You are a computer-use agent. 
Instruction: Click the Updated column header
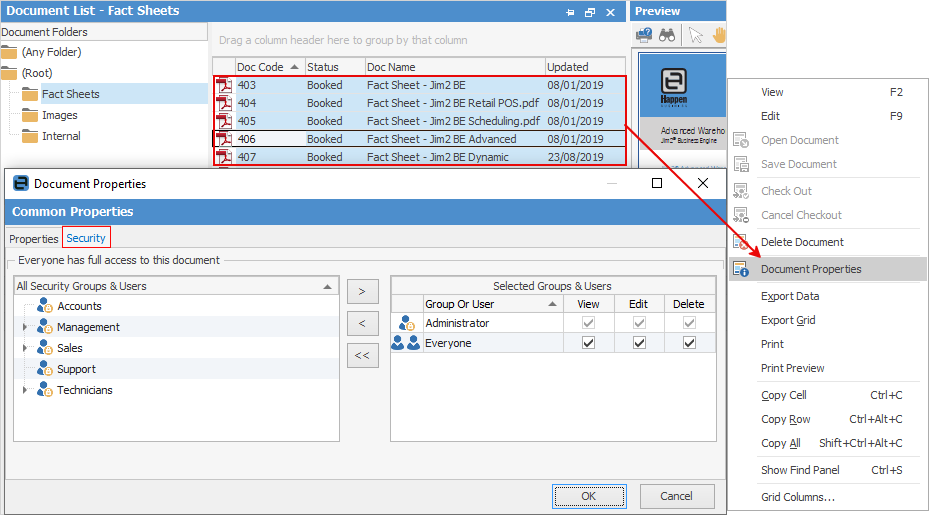pos(585,67)
